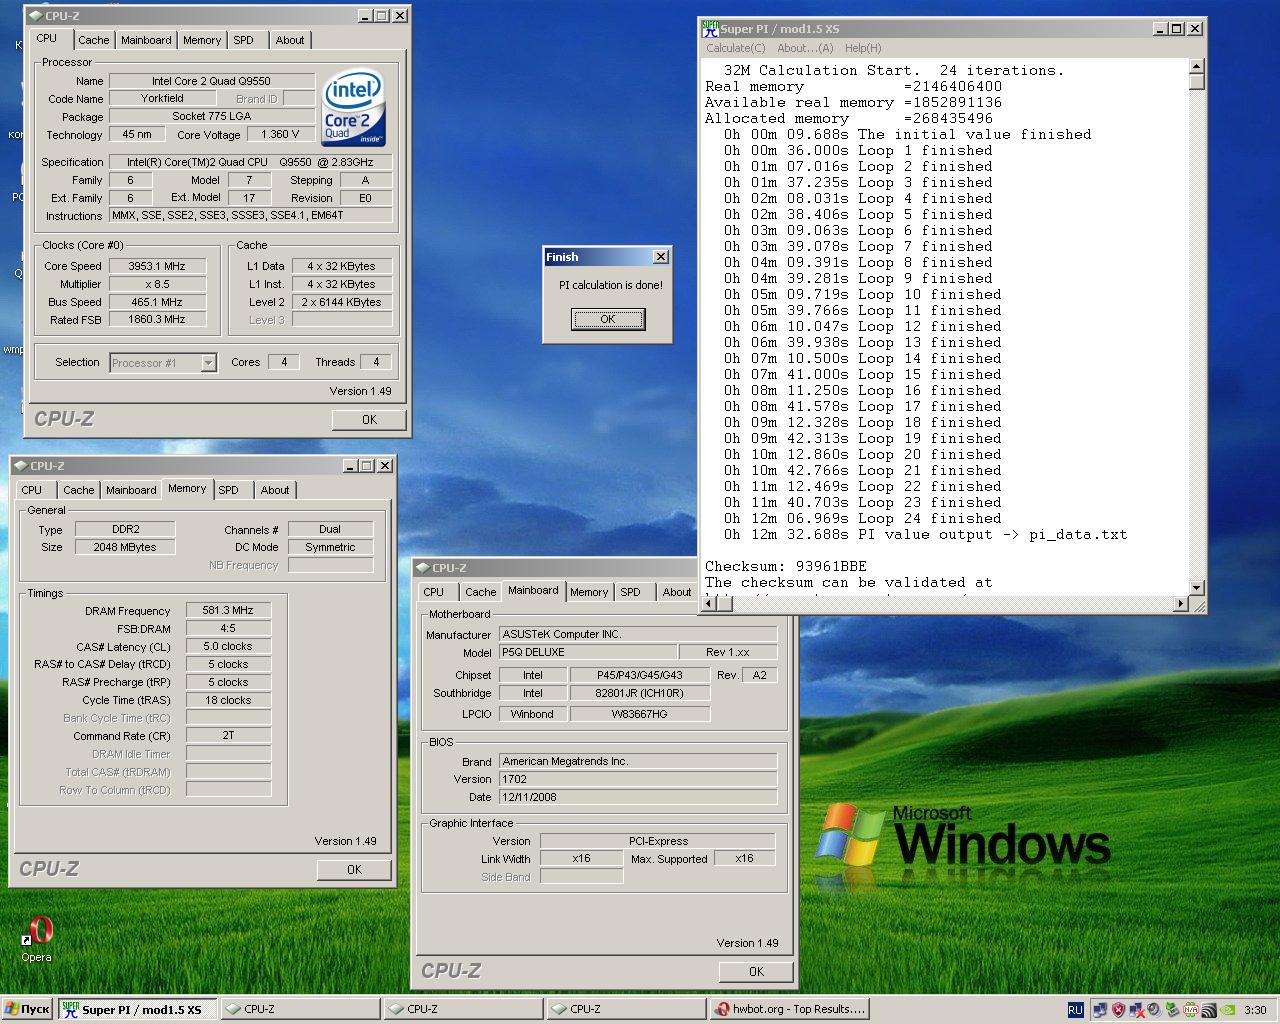
Task: Click the DRAM Frequency value 581.3 MHz
Action: coord(228,610)
